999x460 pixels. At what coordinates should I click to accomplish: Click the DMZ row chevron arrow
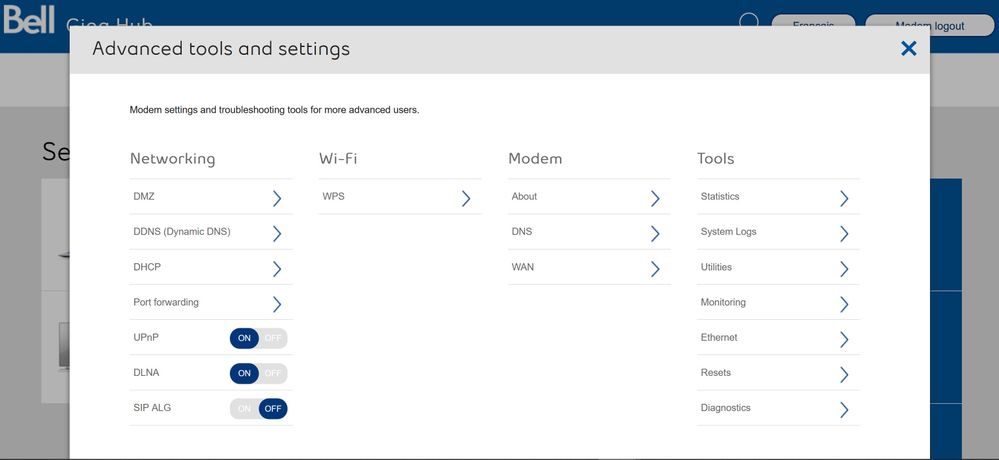pos(277,198)
